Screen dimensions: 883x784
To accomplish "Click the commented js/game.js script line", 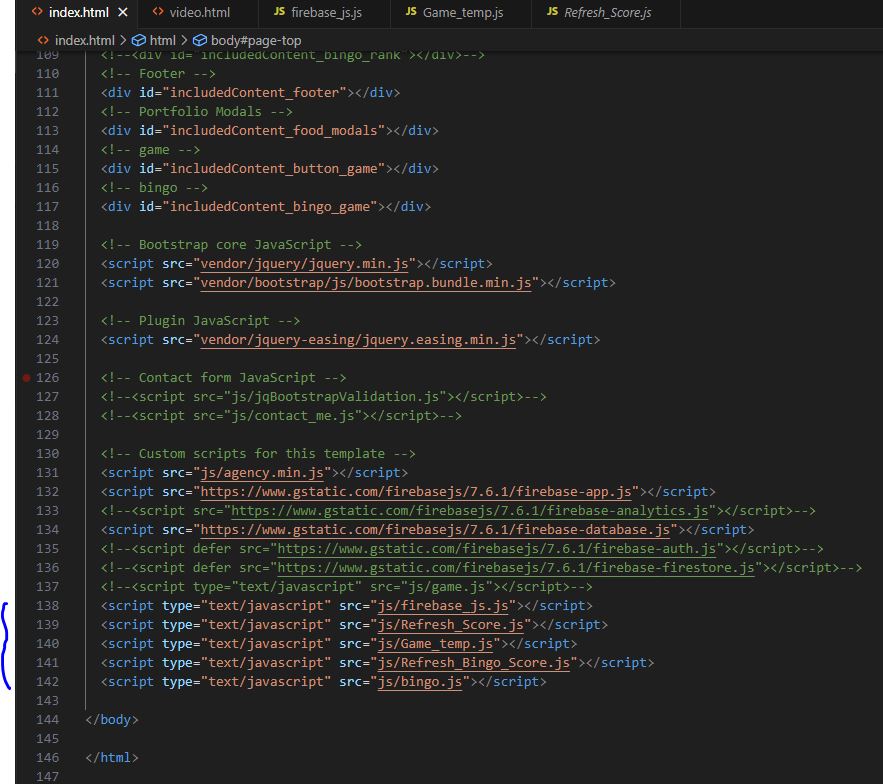I will click(x=347, y=587).
